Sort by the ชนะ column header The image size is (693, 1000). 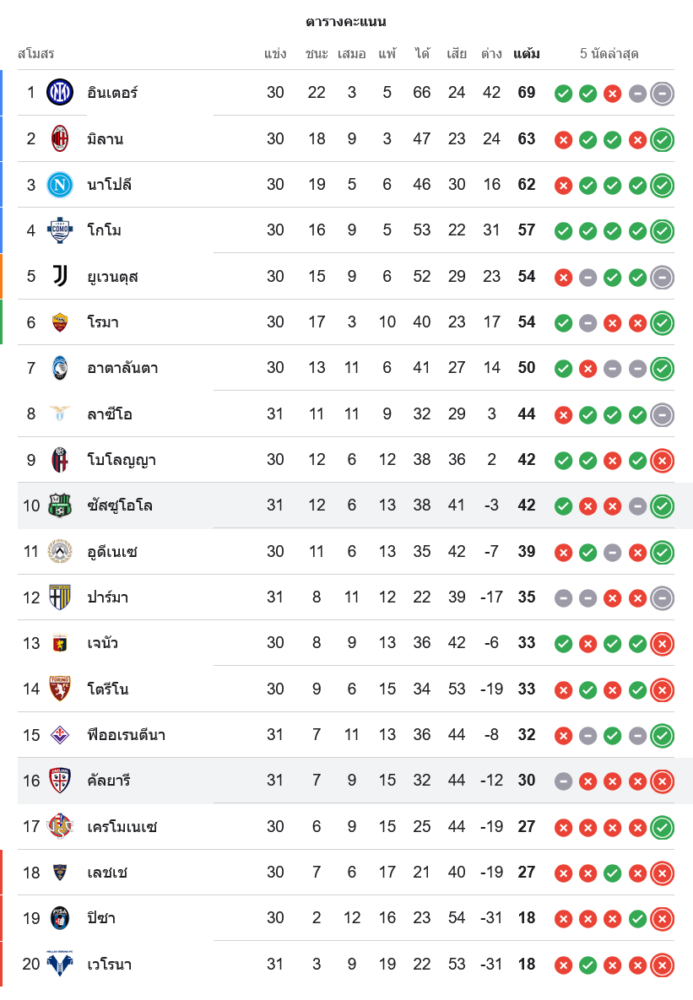pyautogui.click(x=317, y=53)
